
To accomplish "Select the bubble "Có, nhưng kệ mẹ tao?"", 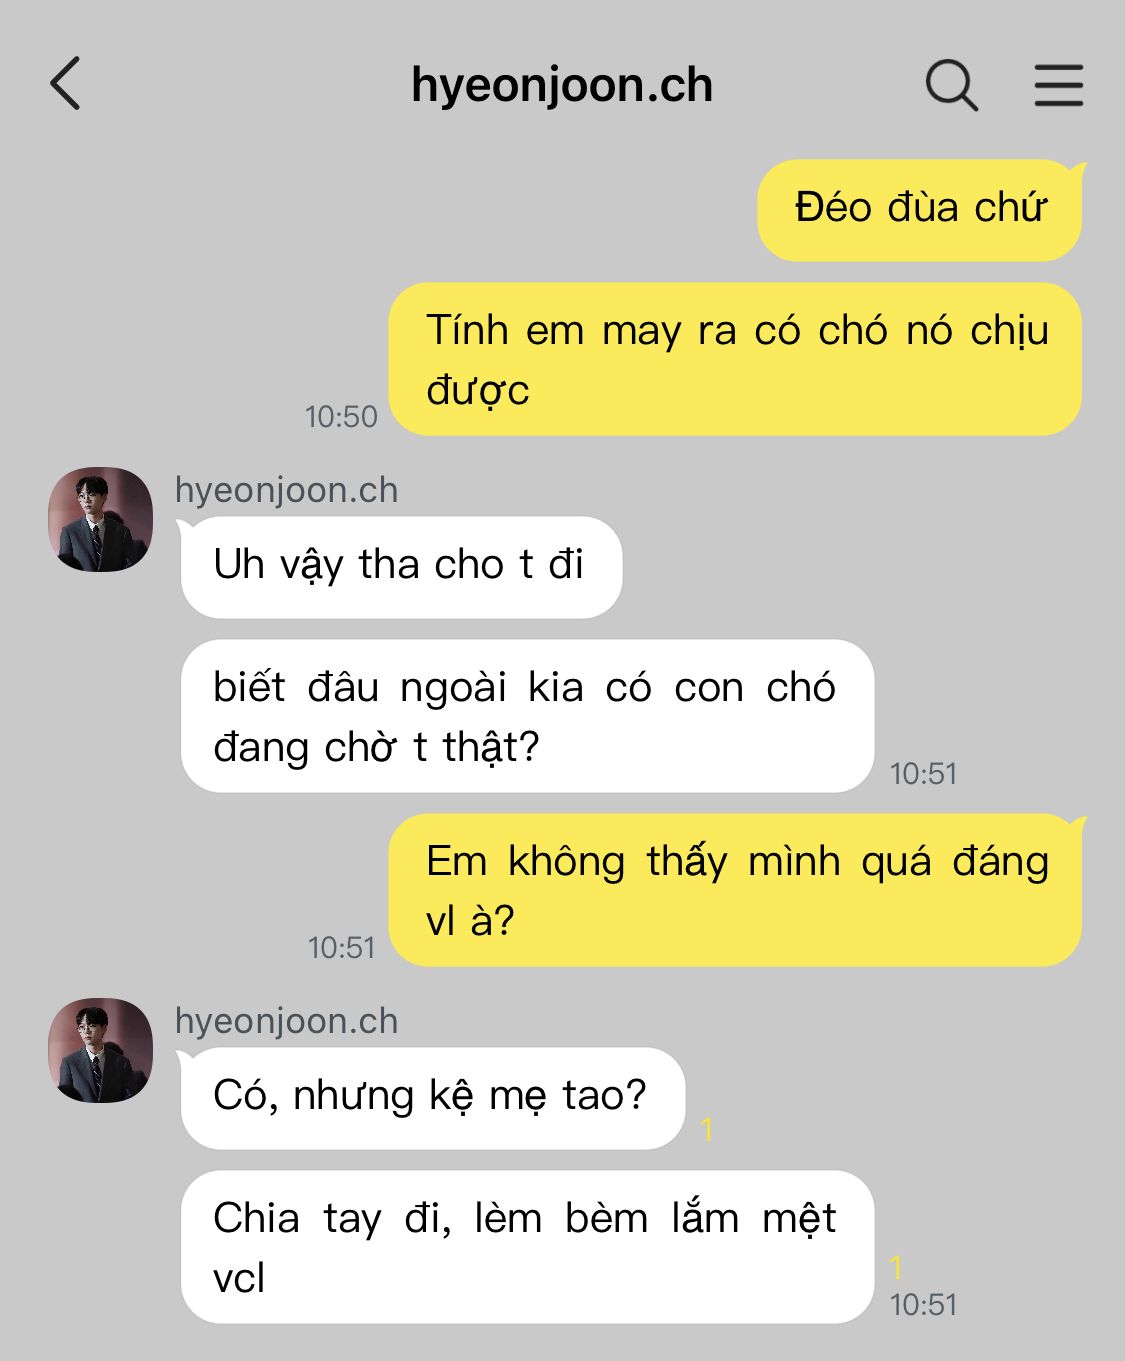I will (x=433, y=1098).
